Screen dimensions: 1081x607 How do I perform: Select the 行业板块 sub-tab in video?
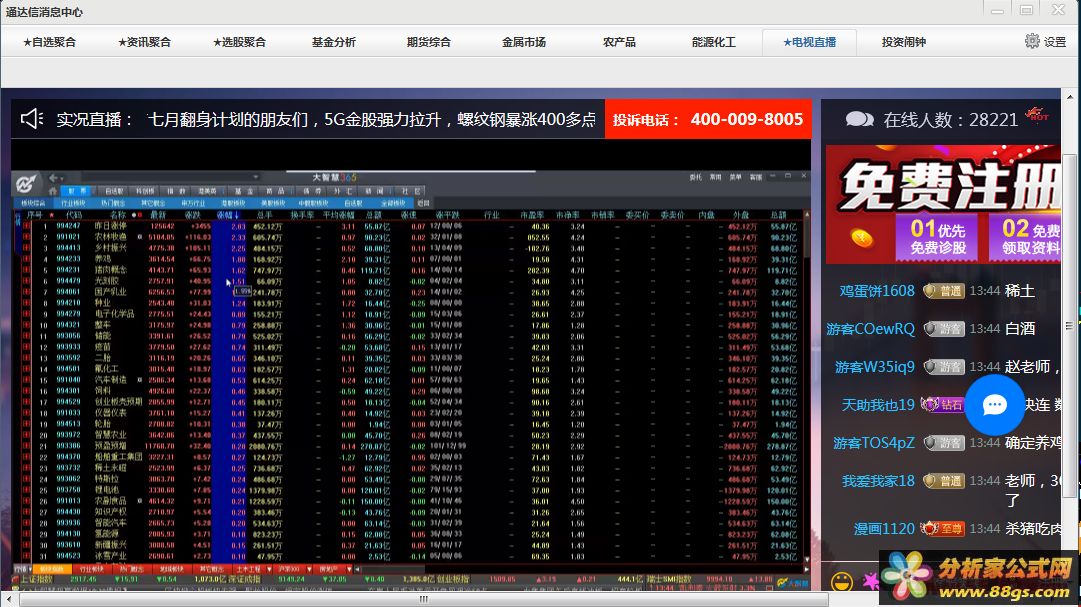(72, 203)
